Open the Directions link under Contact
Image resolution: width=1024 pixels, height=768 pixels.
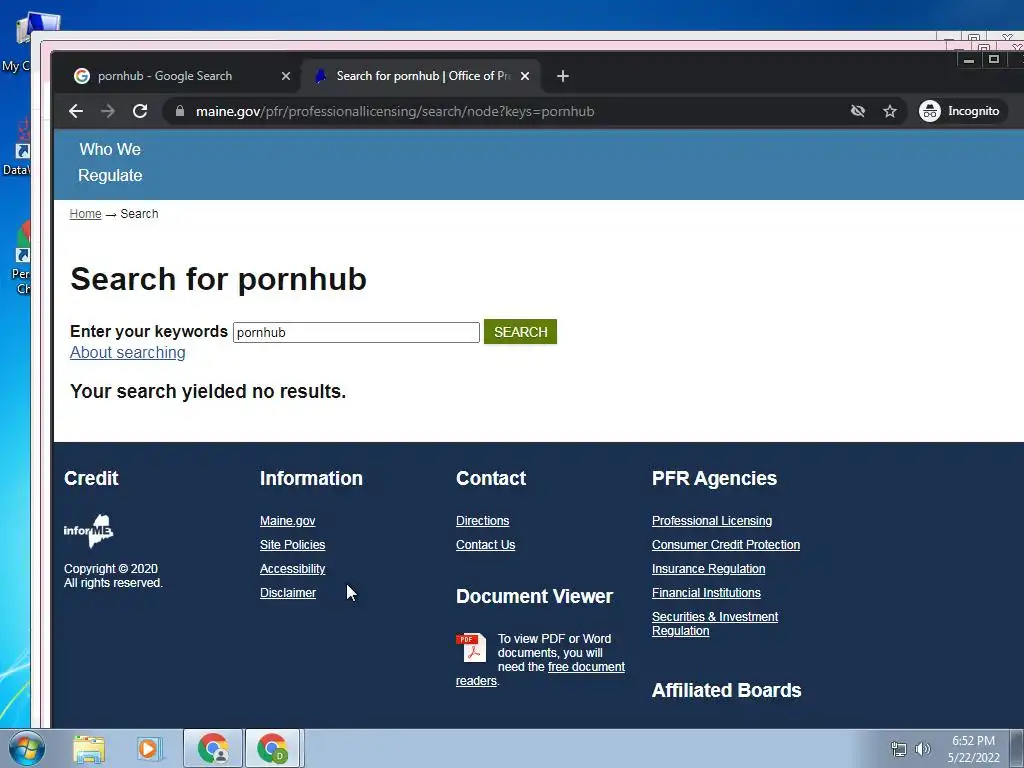(x=482, y=521)
